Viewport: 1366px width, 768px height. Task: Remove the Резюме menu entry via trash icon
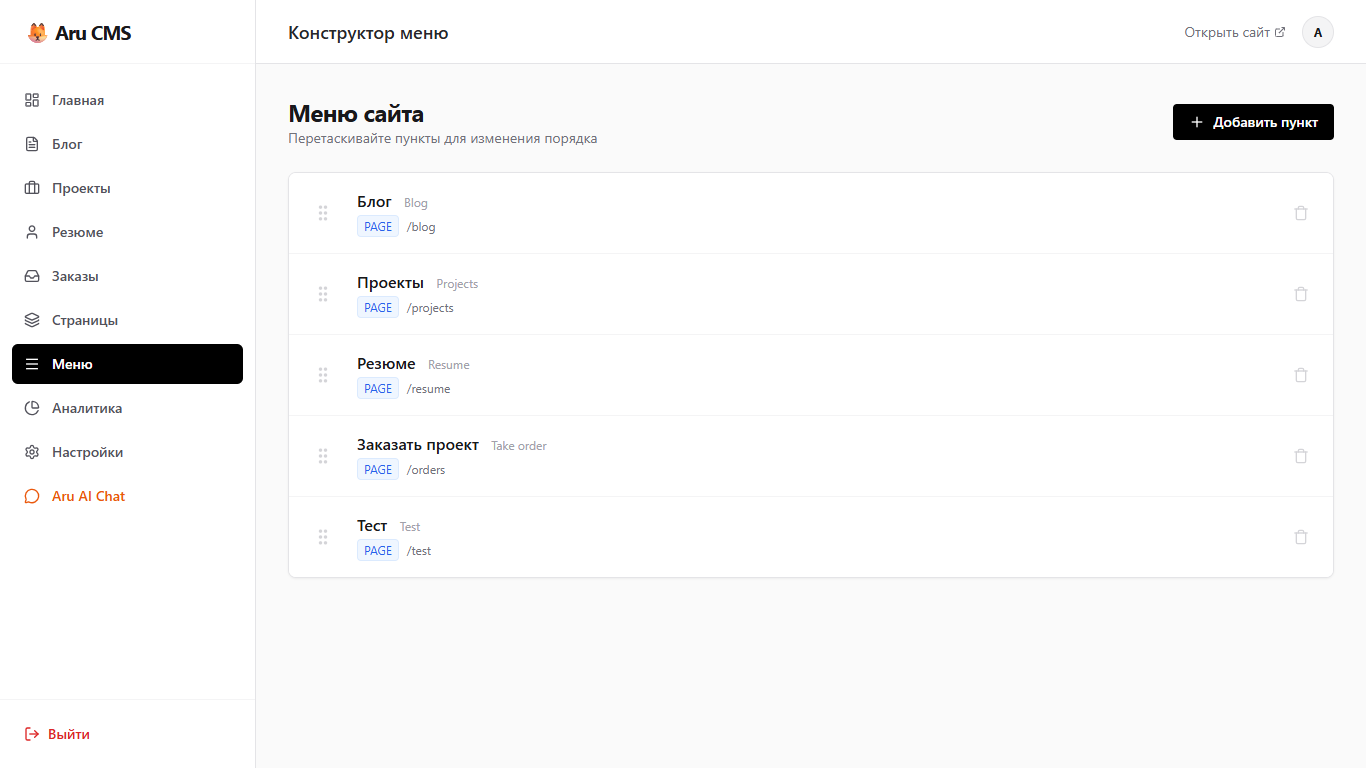[1300, 375]
